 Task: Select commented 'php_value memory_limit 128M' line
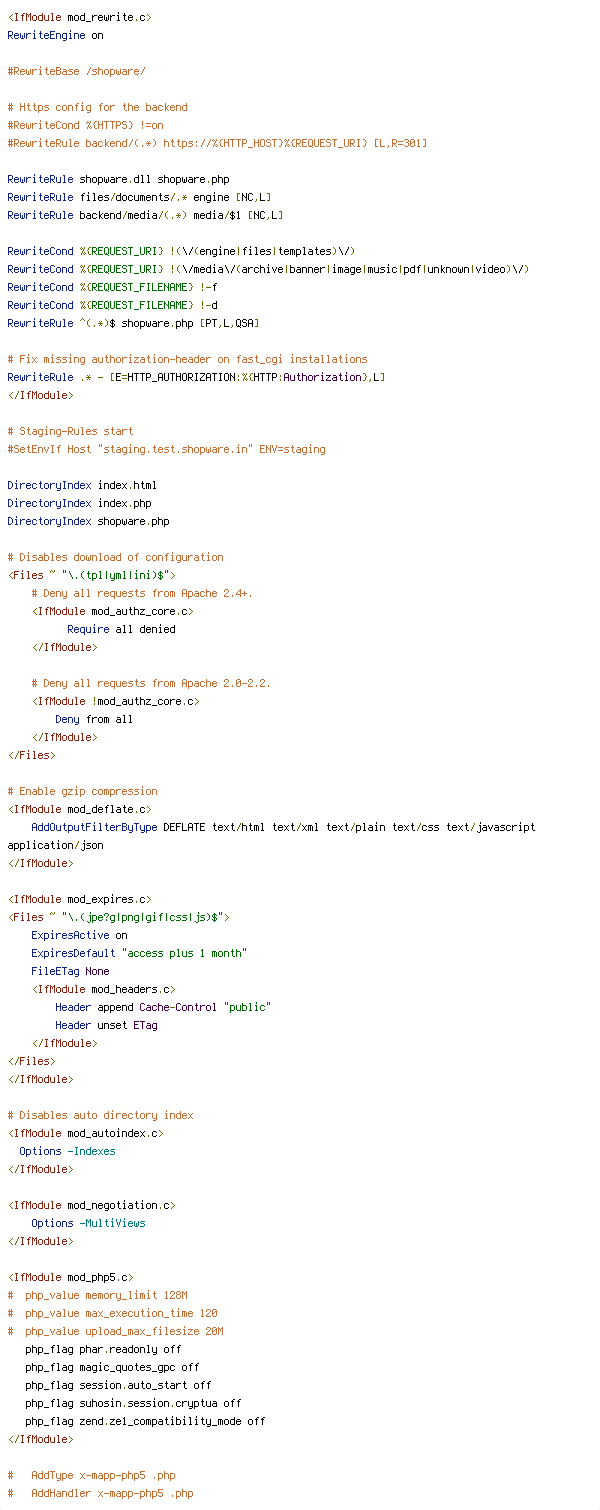coord(97,1295)
